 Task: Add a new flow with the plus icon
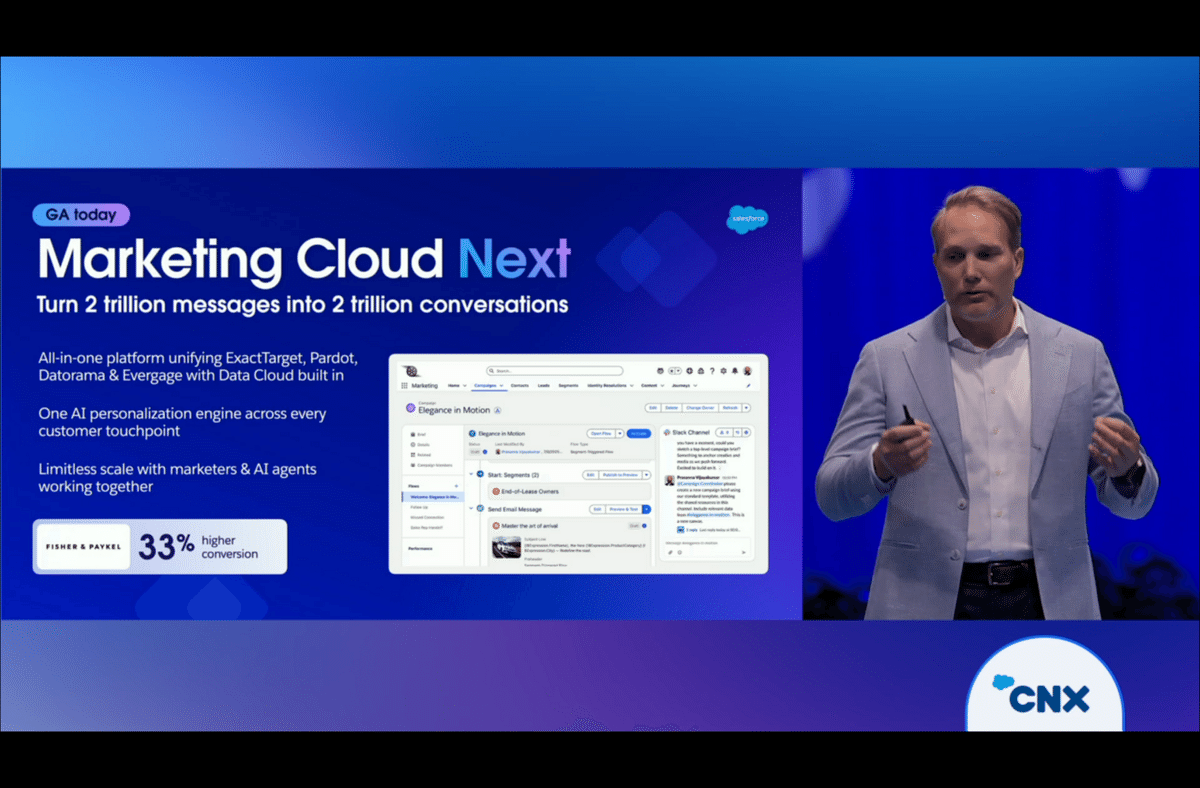click(456, 486)
